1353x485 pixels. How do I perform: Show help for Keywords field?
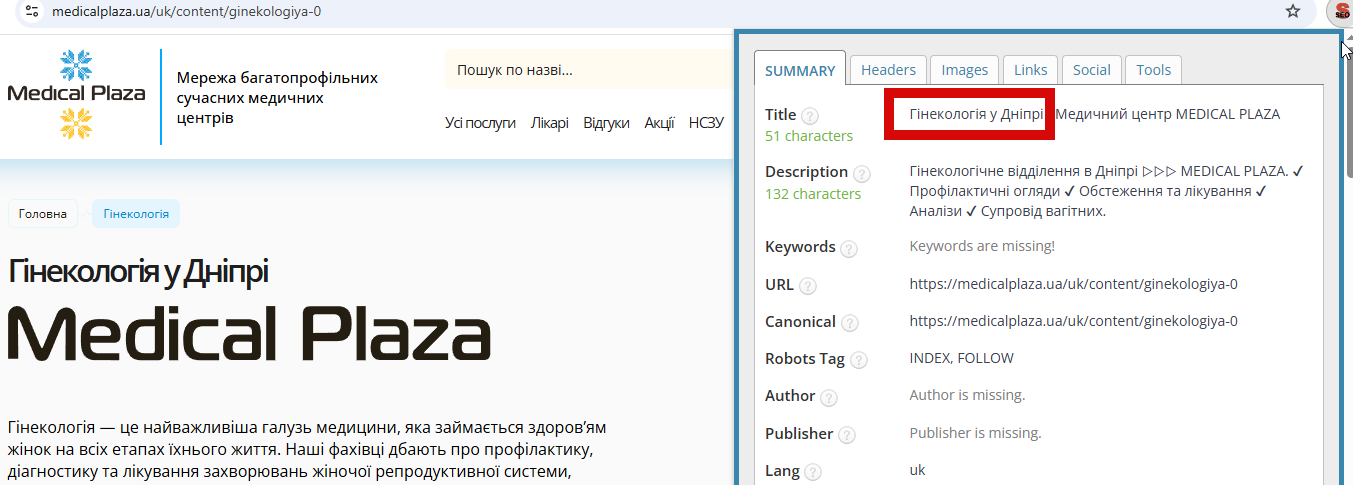click(x=848, y=248)
